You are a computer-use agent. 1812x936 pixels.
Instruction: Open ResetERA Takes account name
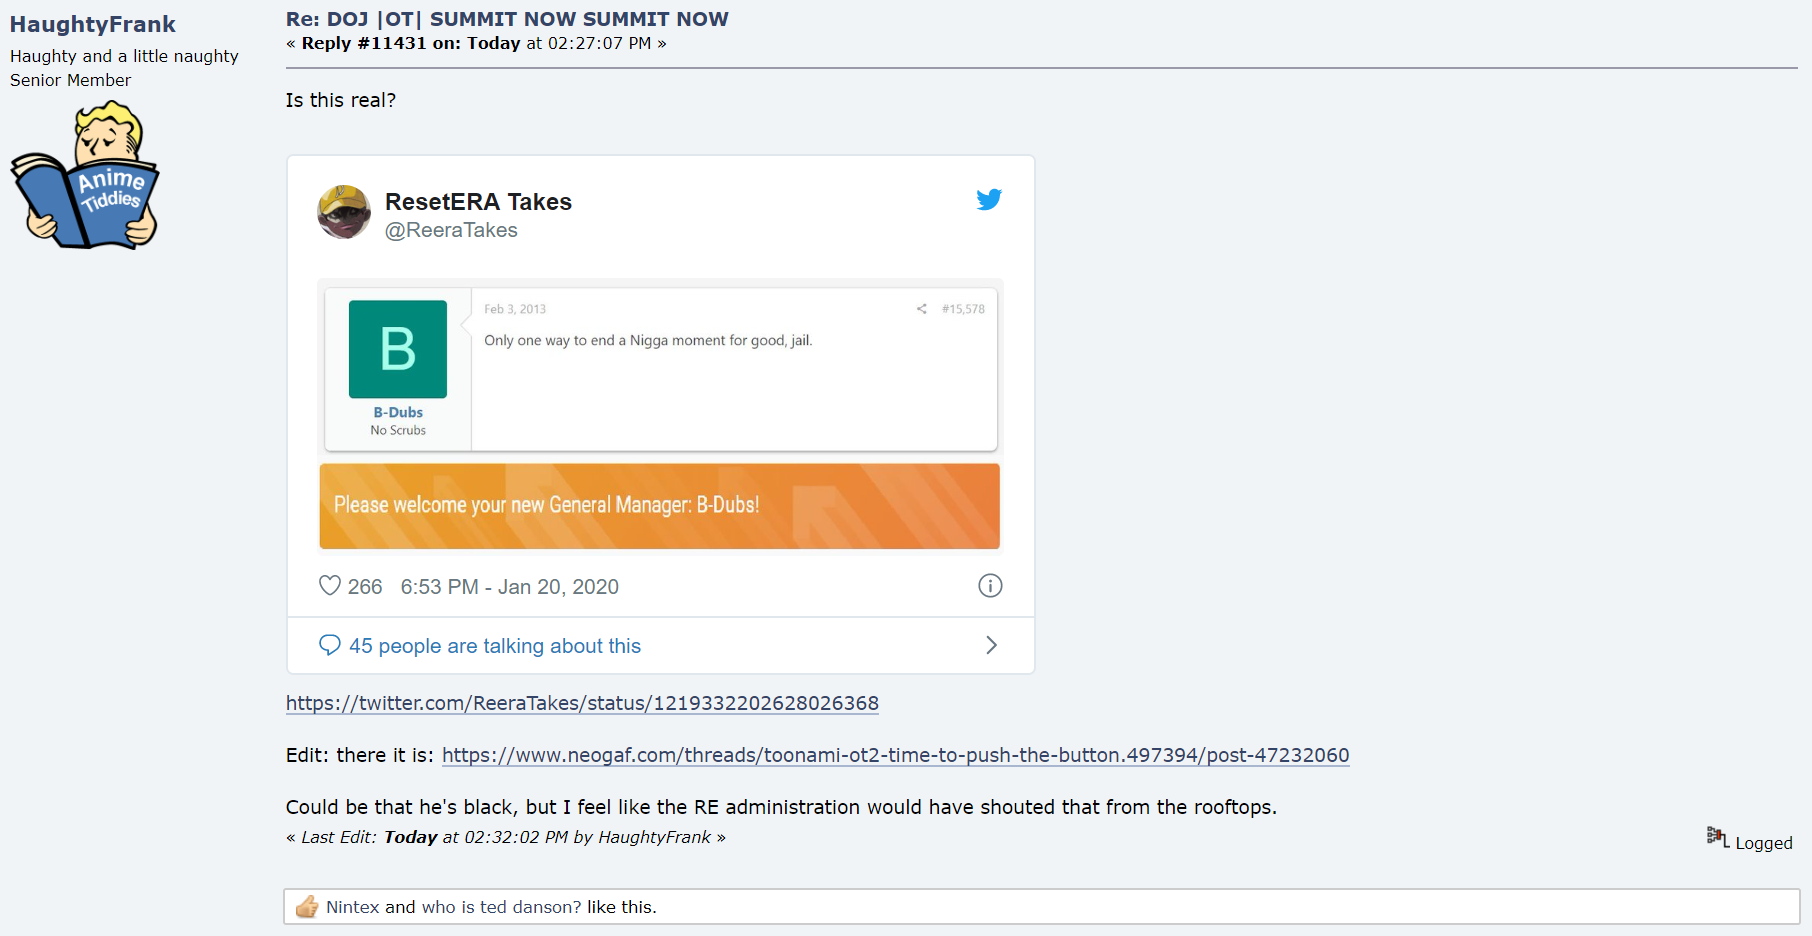pos(478,202)
